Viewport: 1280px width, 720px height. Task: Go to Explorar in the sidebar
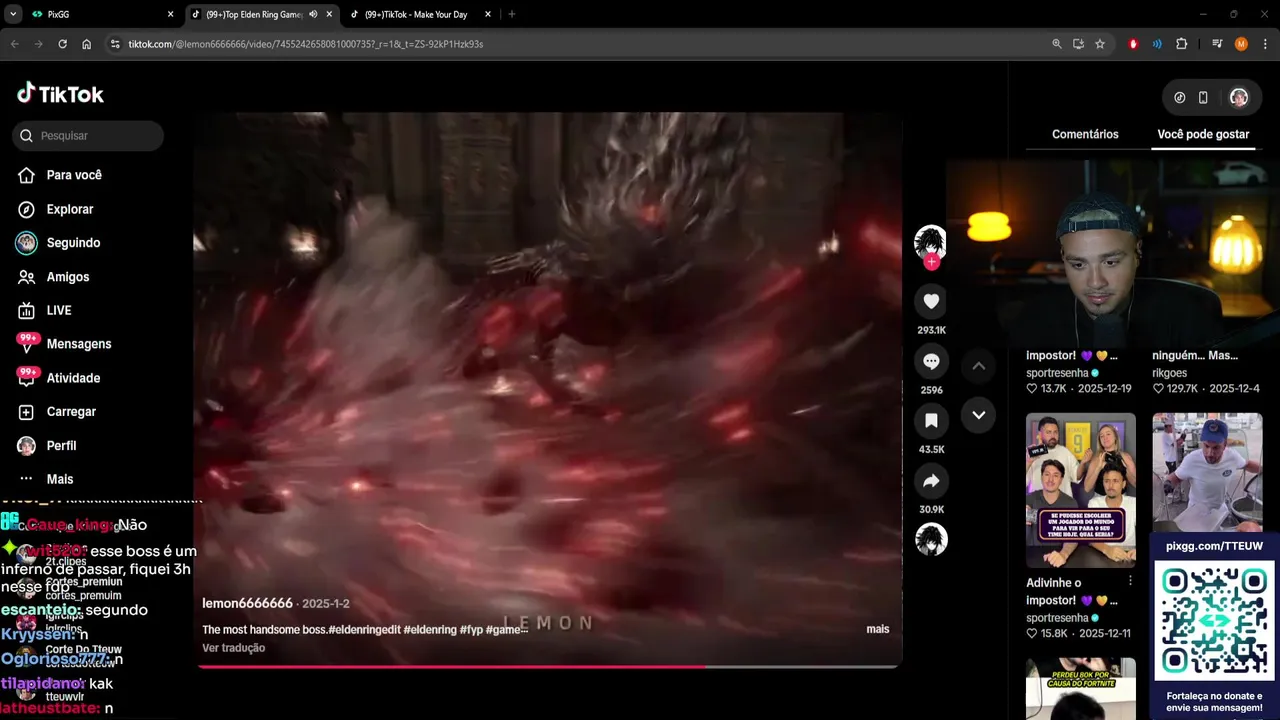(69, 209)
